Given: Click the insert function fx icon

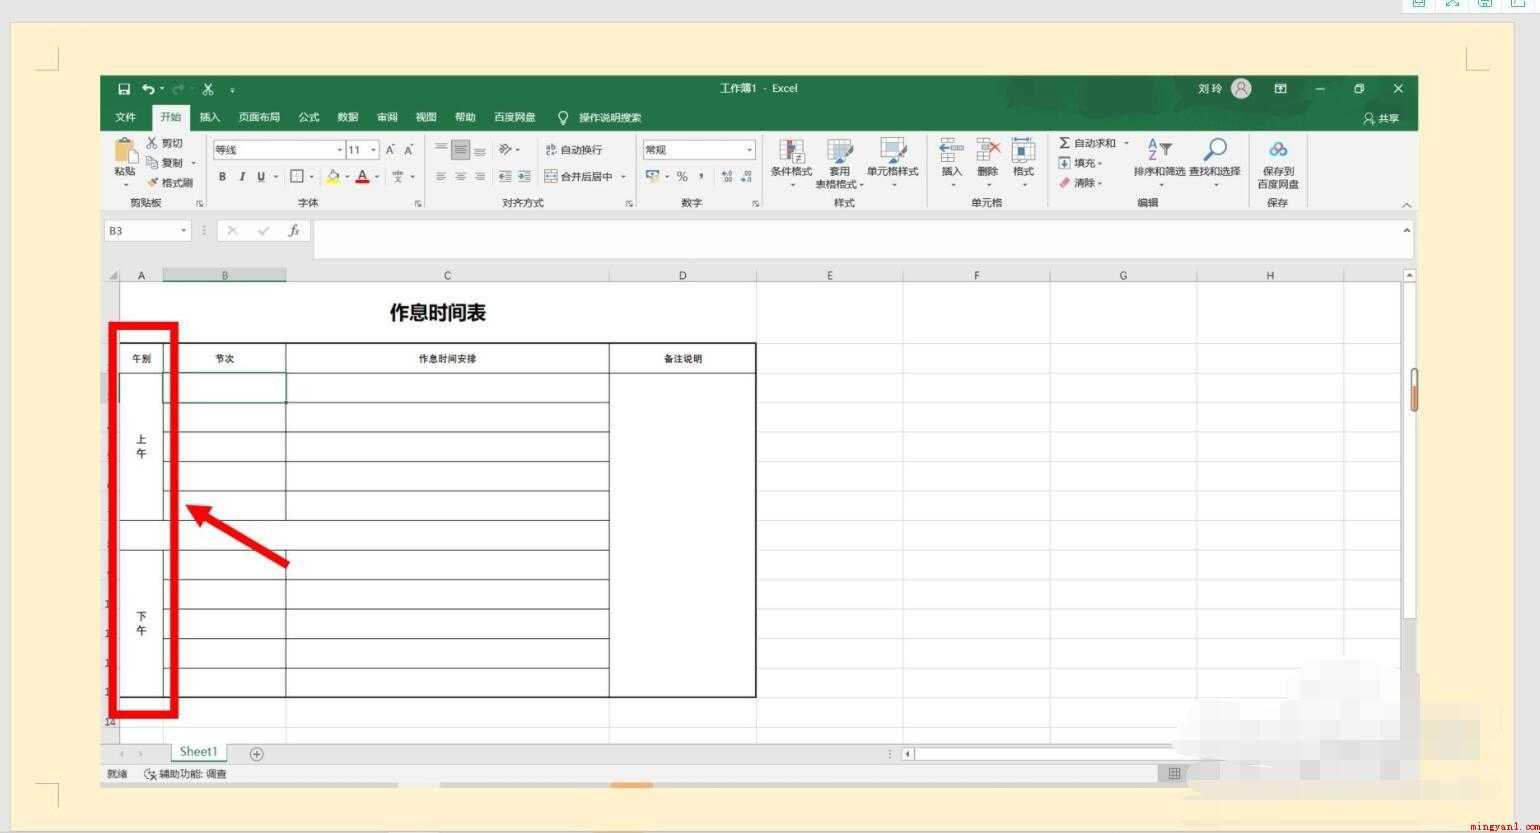Looking at the screenshot, I should pos(294,230).
